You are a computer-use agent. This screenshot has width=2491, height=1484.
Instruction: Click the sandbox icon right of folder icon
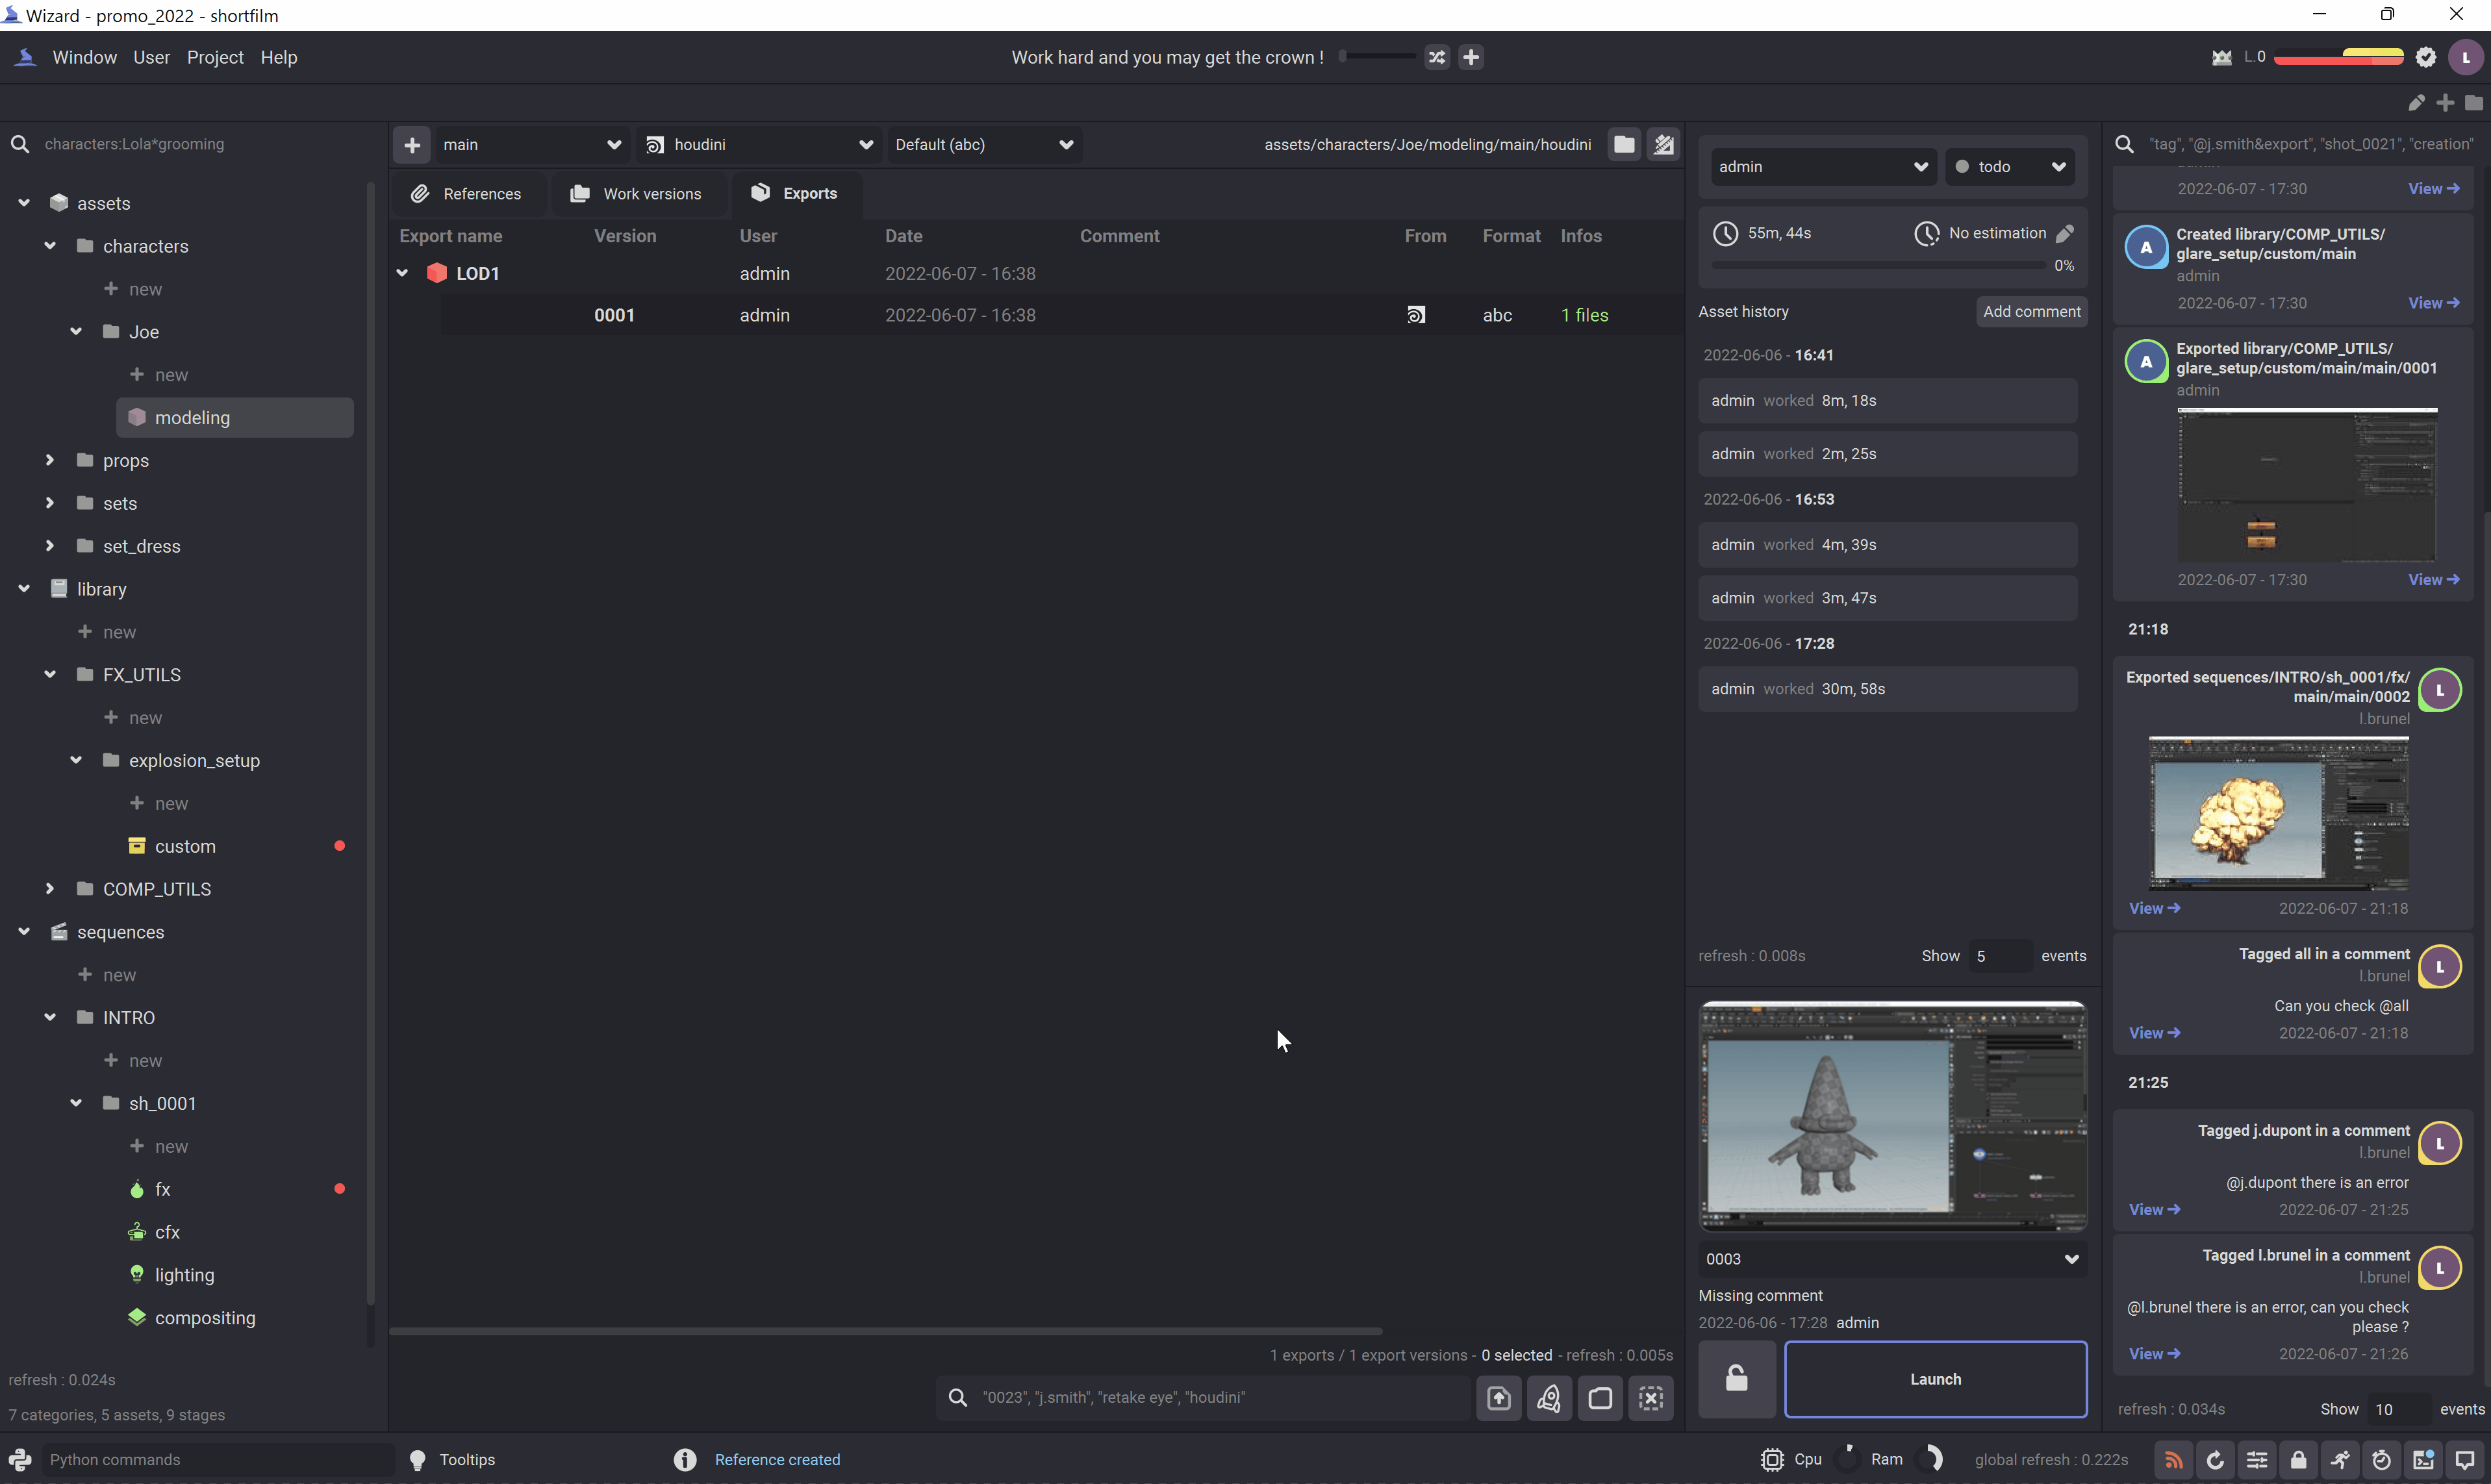click(x=1664, y=144)
